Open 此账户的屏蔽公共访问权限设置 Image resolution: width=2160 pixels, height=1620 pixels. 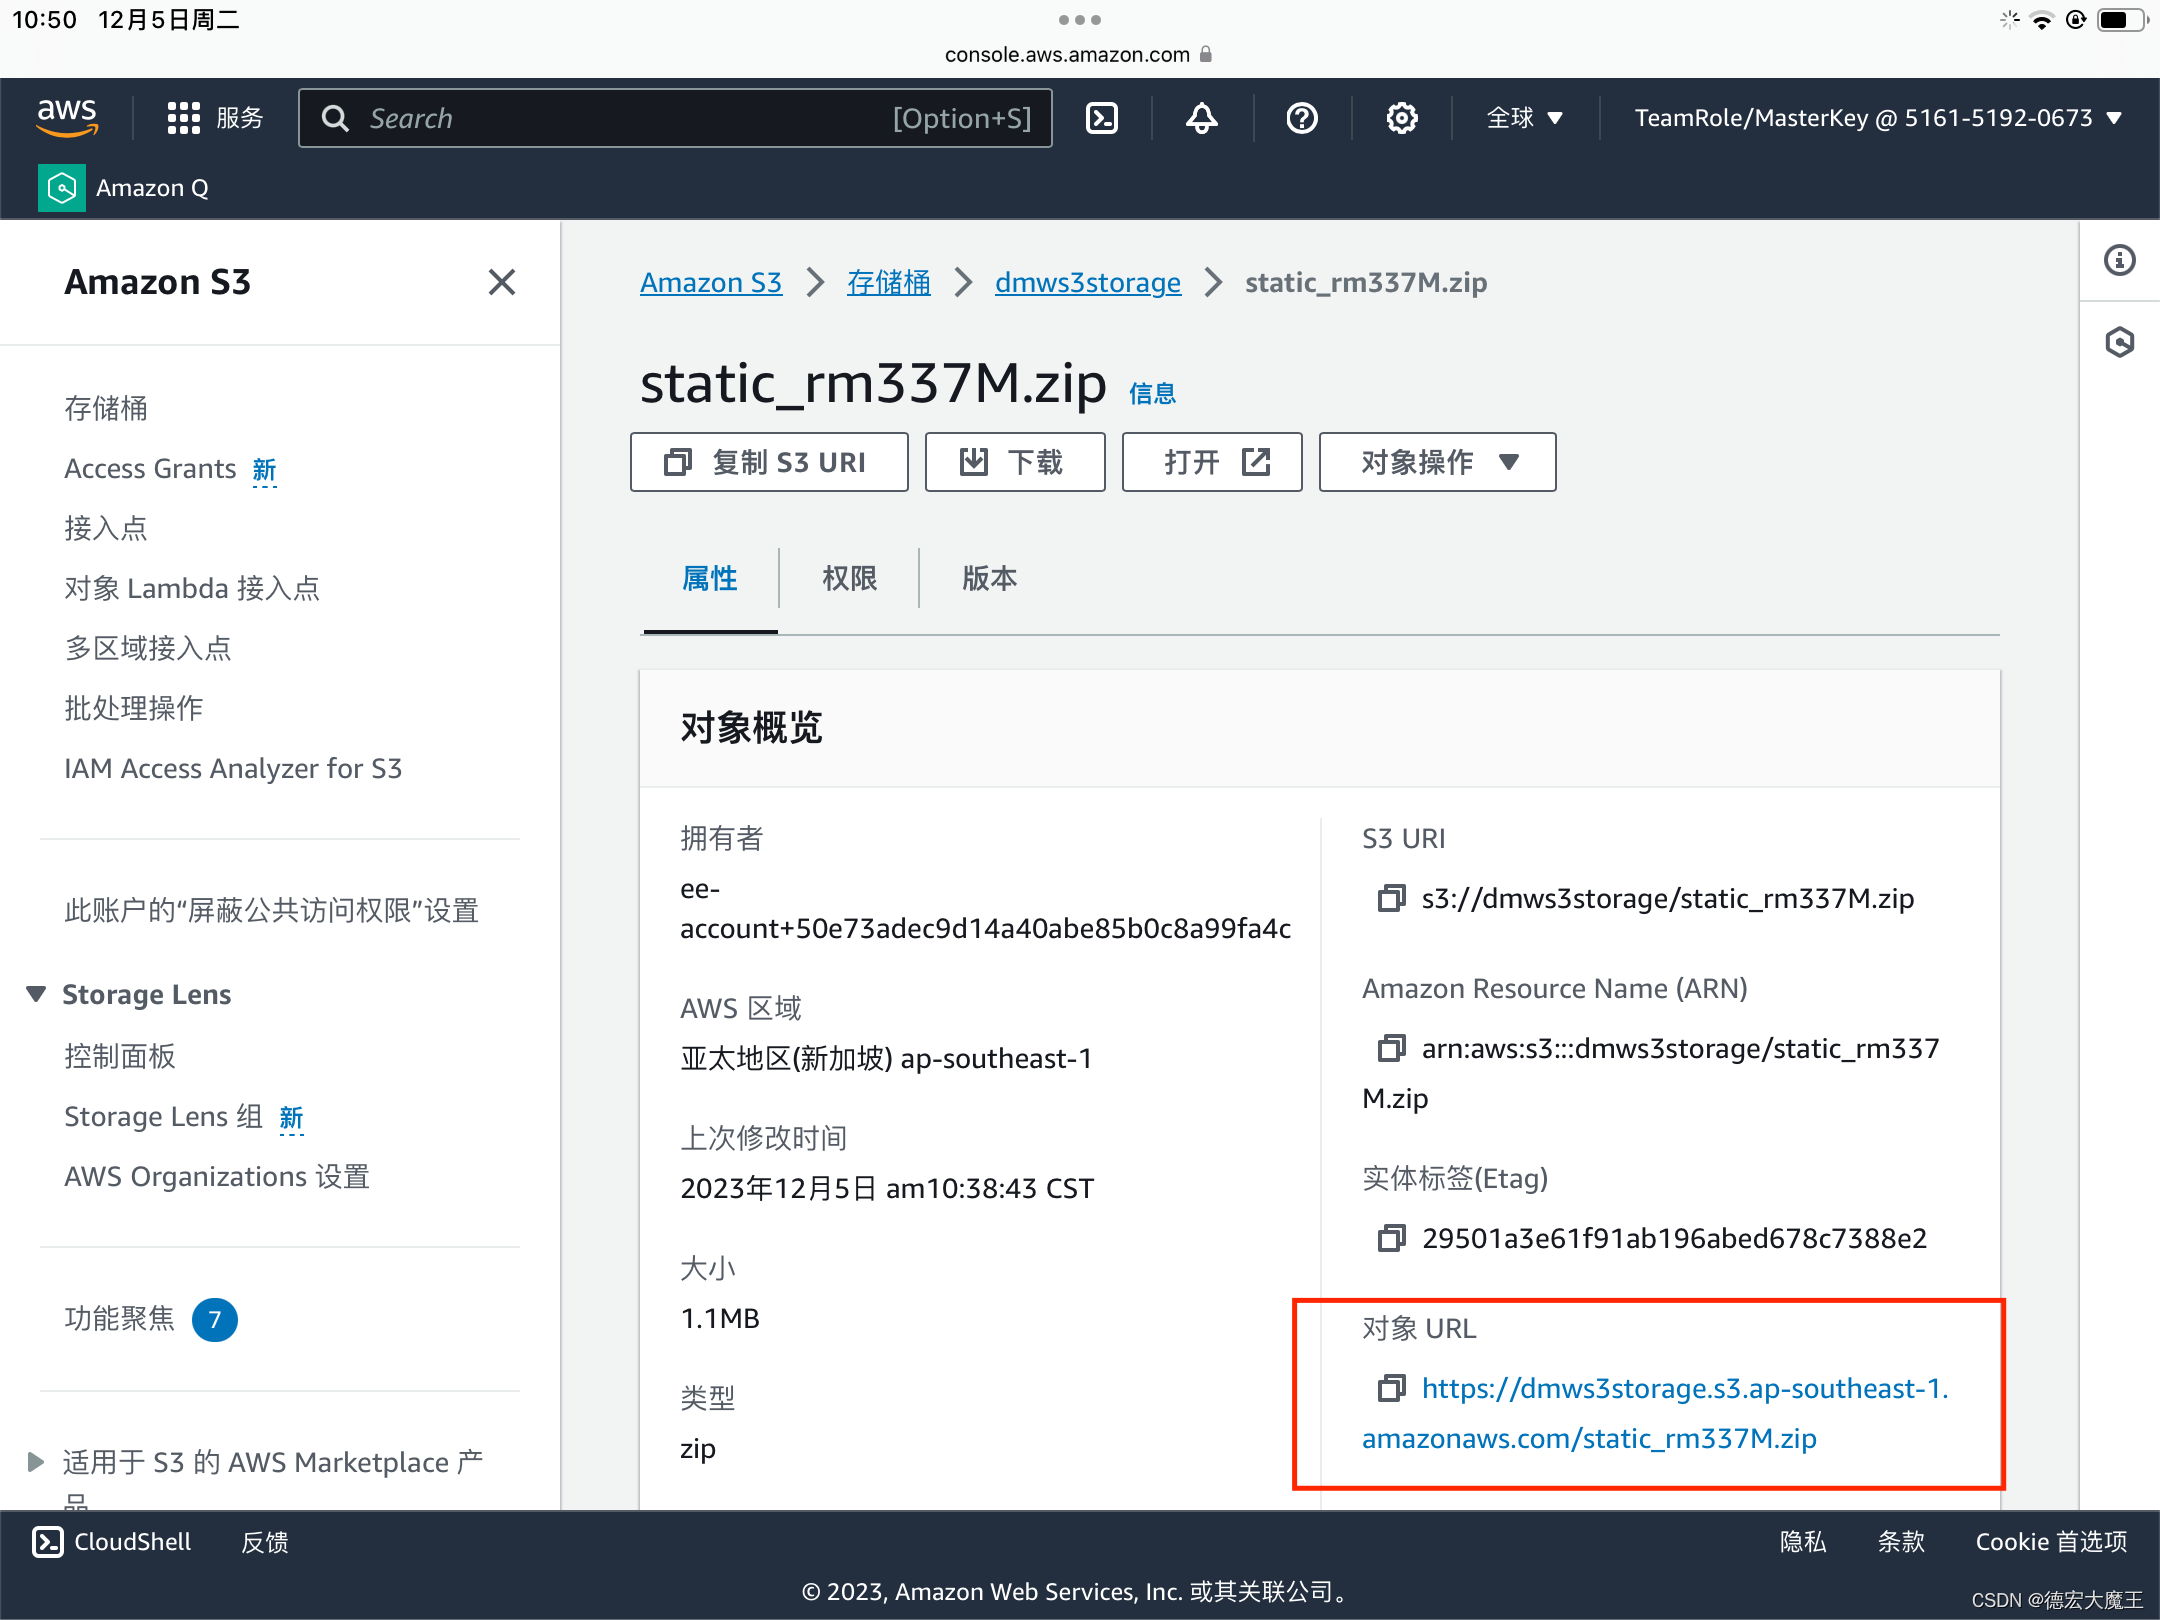(271, 910)
